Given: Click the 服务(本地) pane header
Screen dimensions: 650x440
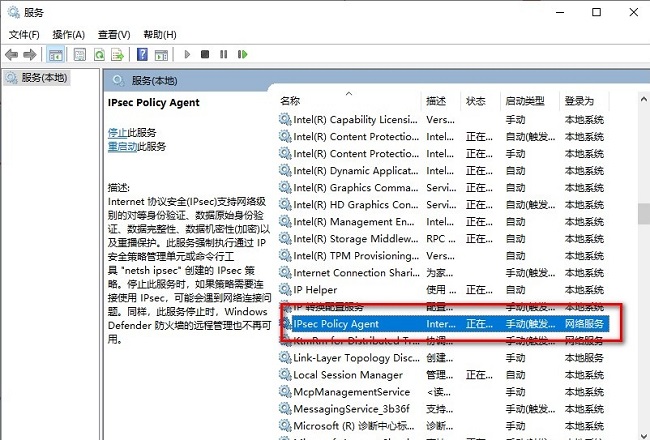Looking at the screenshot, I should click(x=154, y=80).
